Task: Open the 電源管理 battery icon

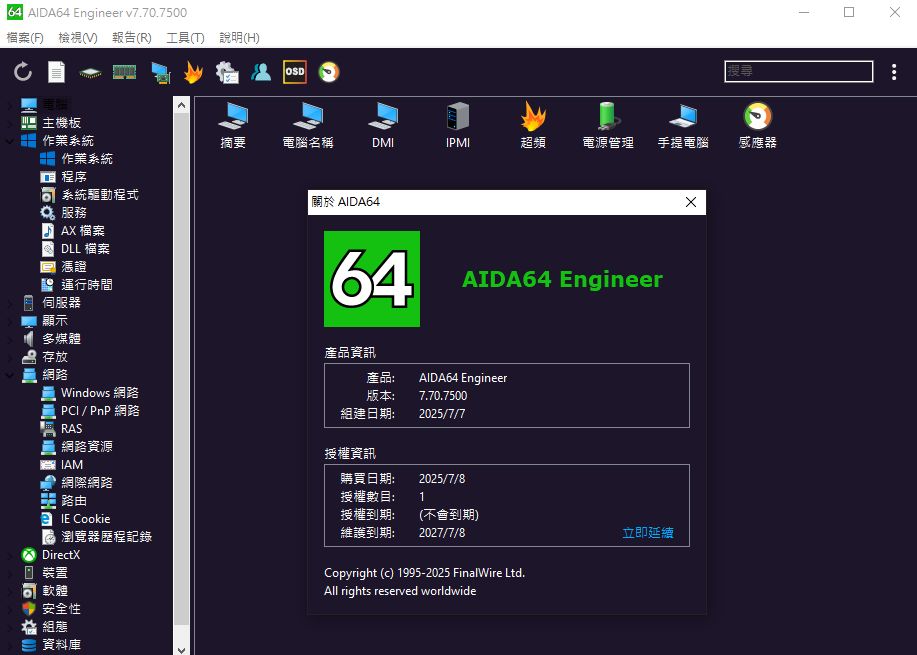Action: click(608, 125)
